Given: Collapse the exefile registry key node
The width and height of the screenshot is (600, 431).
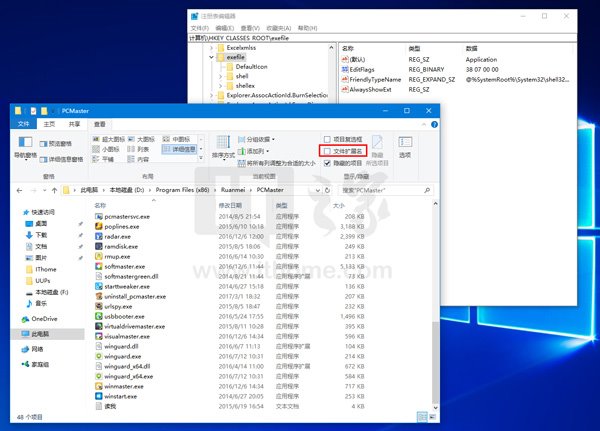Looking at the screenshot, I should point(212,58).
